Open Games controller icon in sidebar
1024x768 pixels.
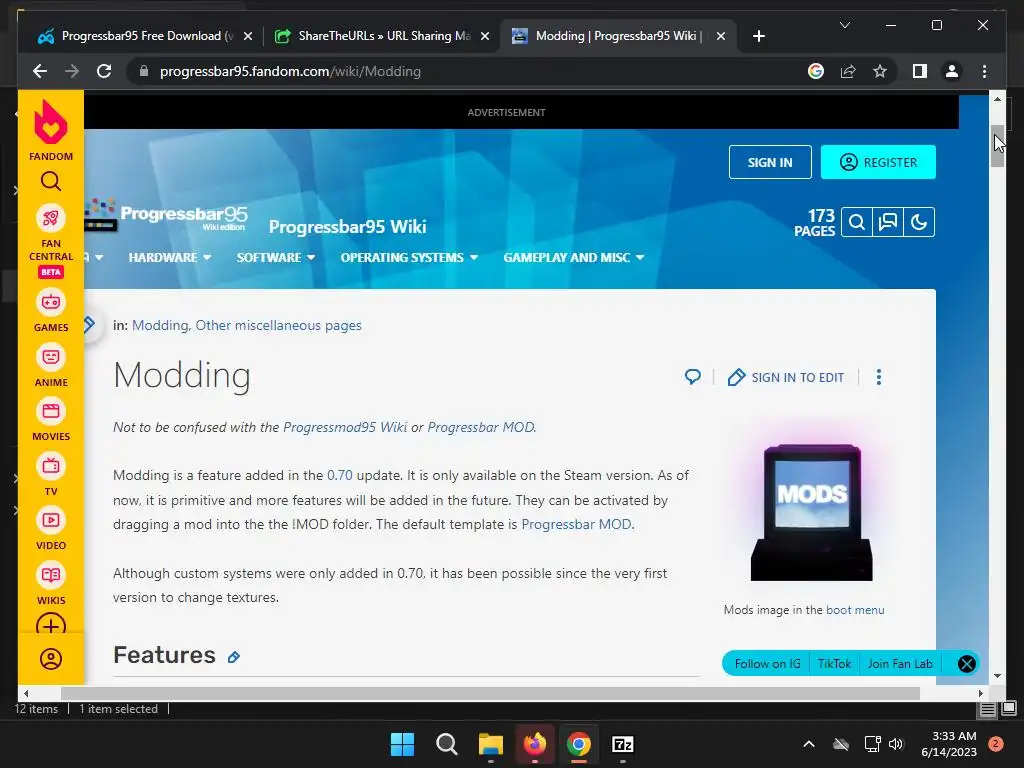[51, 302]
